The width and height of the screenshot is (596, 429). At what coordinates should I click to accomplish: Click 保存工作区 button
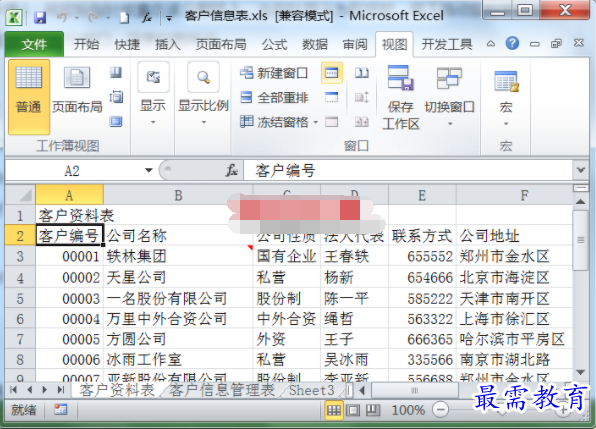tap(401, 97)
